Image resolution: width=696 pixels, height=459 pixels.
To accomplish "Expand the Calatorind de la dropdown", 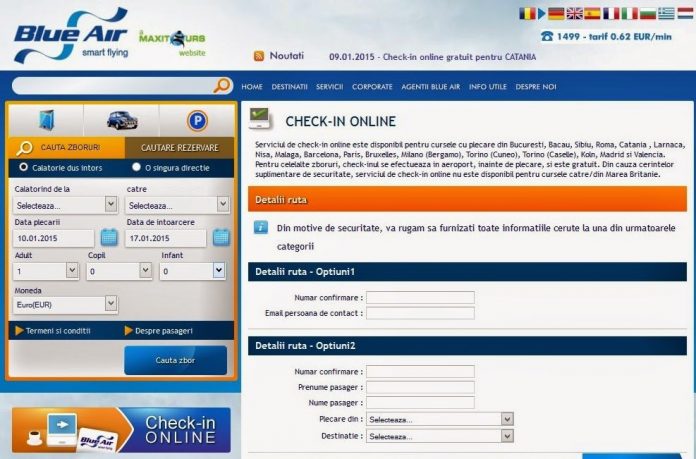I will (66, 205).
